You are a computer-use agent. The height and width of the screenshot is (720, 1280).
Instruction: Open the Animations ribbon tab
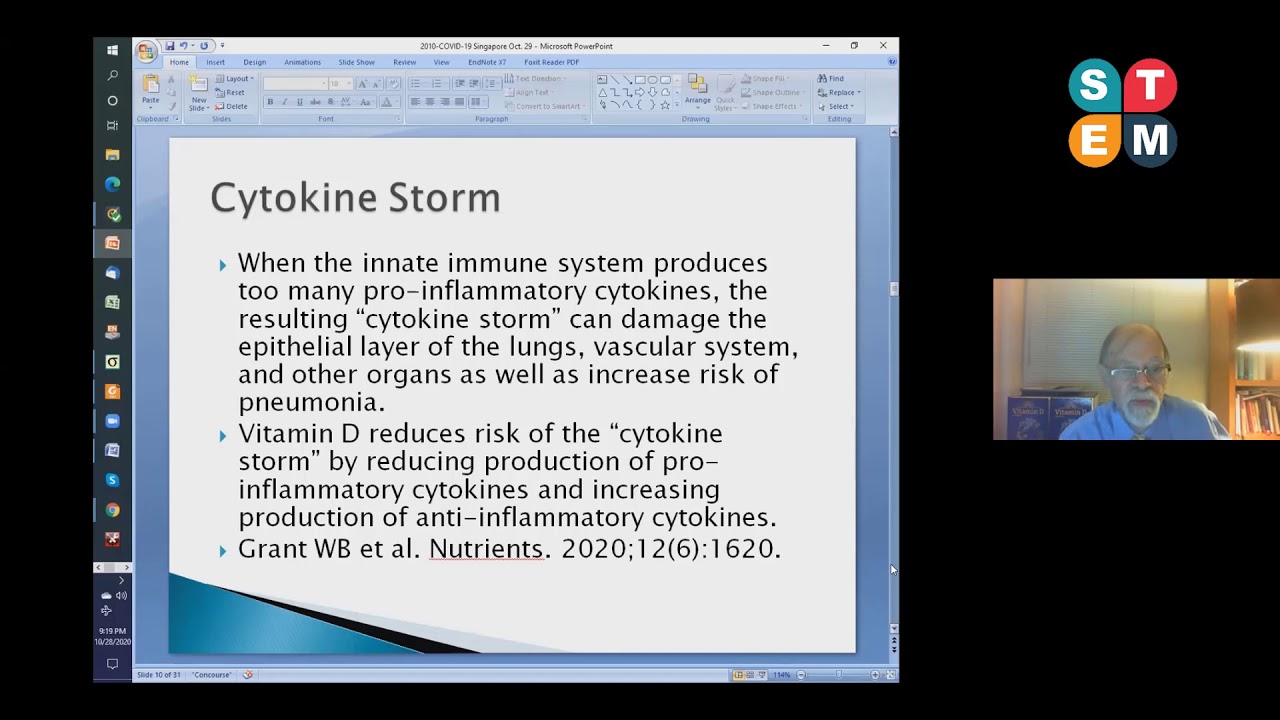tap(302, 62)
